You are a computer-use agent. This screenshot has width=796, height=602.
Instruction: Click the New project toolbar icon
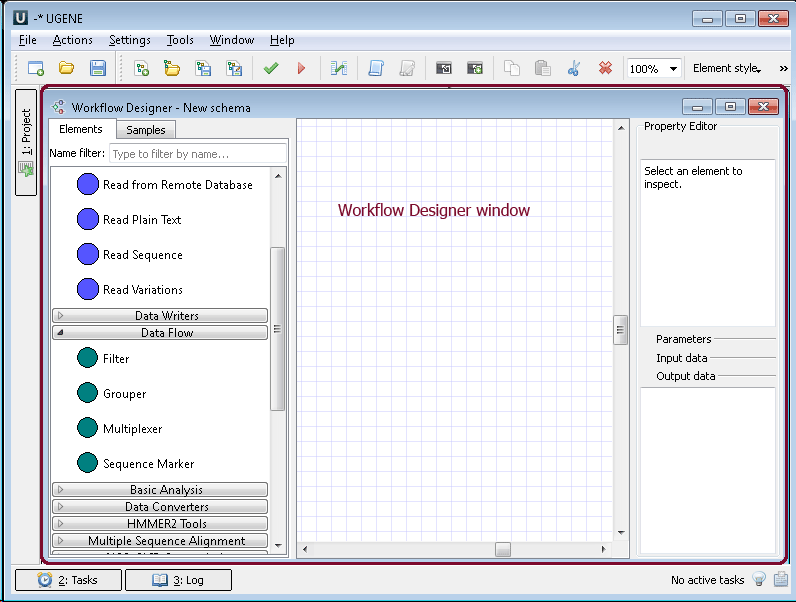(x=36, y=68)
